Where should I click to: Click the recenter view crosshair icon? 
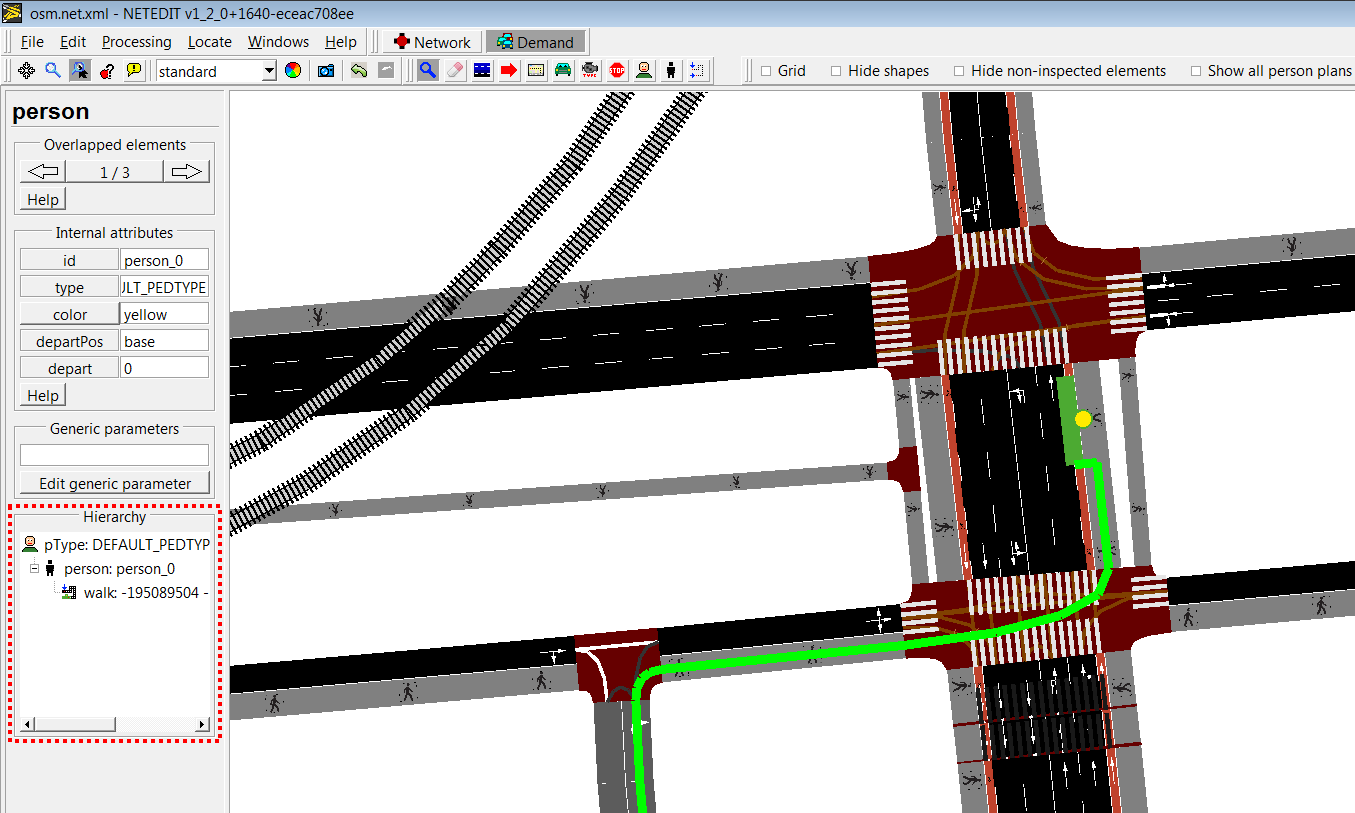26,71
